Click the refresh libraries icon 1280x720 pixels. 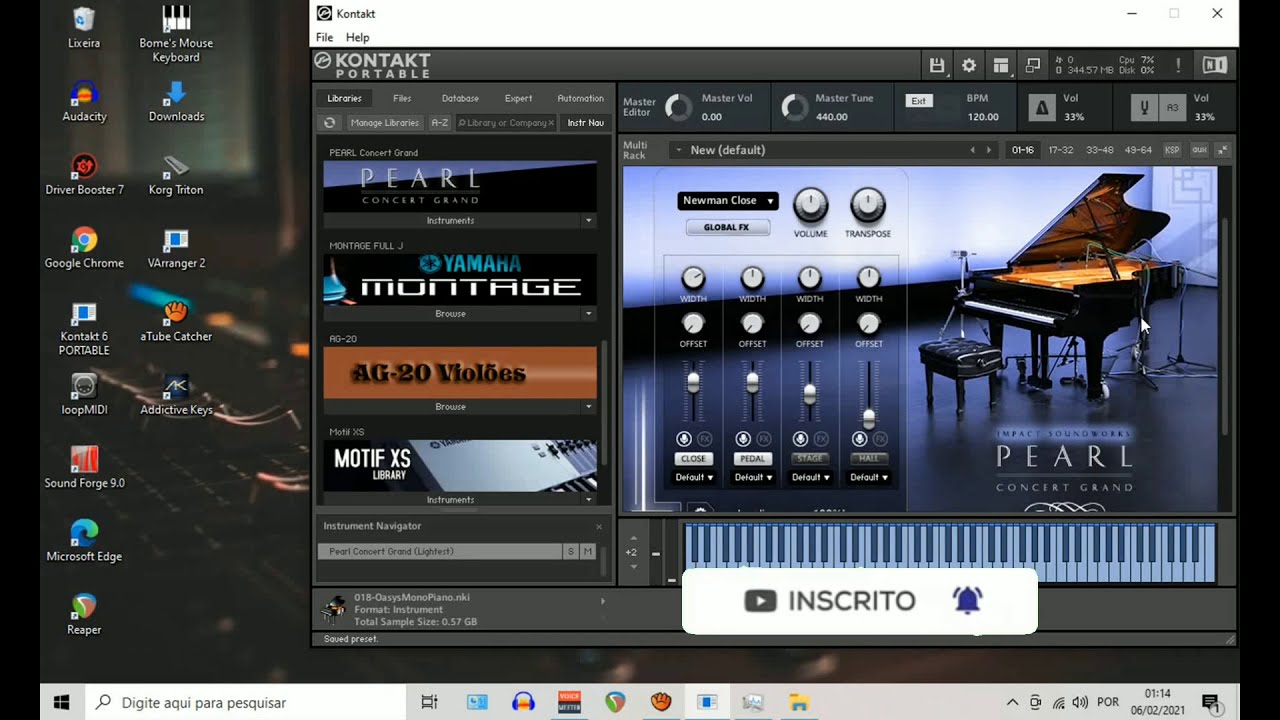click(x=329, y=123)
